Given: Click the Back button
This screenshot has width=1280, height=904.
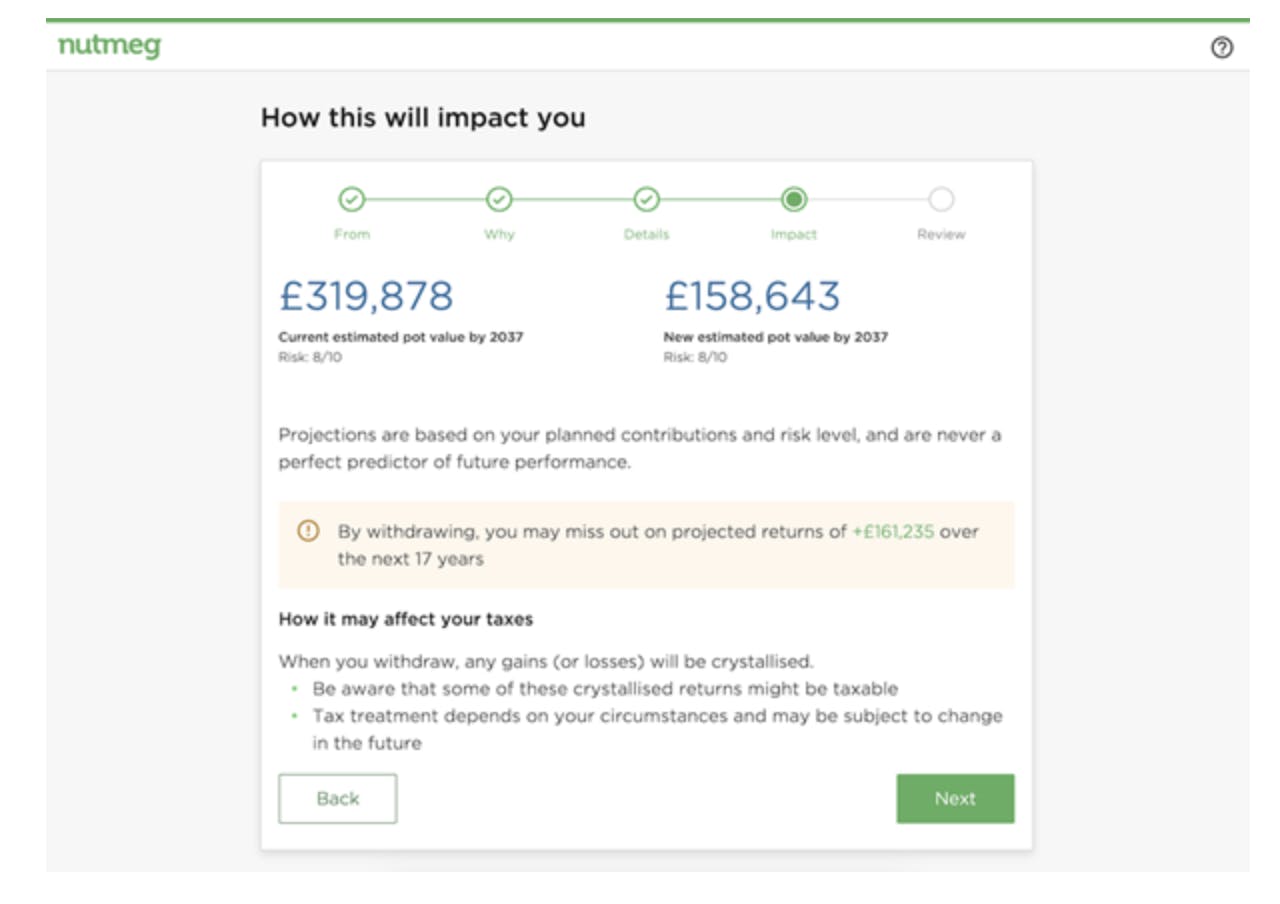Looking at the screenshot, I should 338,798.
